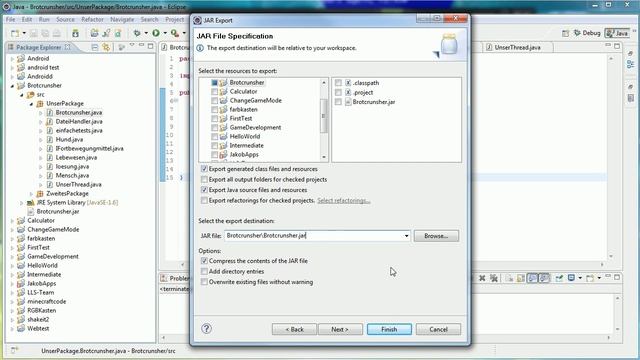The height and width of the screenshot is (360, 640).
Task: Click the New Java Package toolbar icon
Action: (x=95, y=33)
